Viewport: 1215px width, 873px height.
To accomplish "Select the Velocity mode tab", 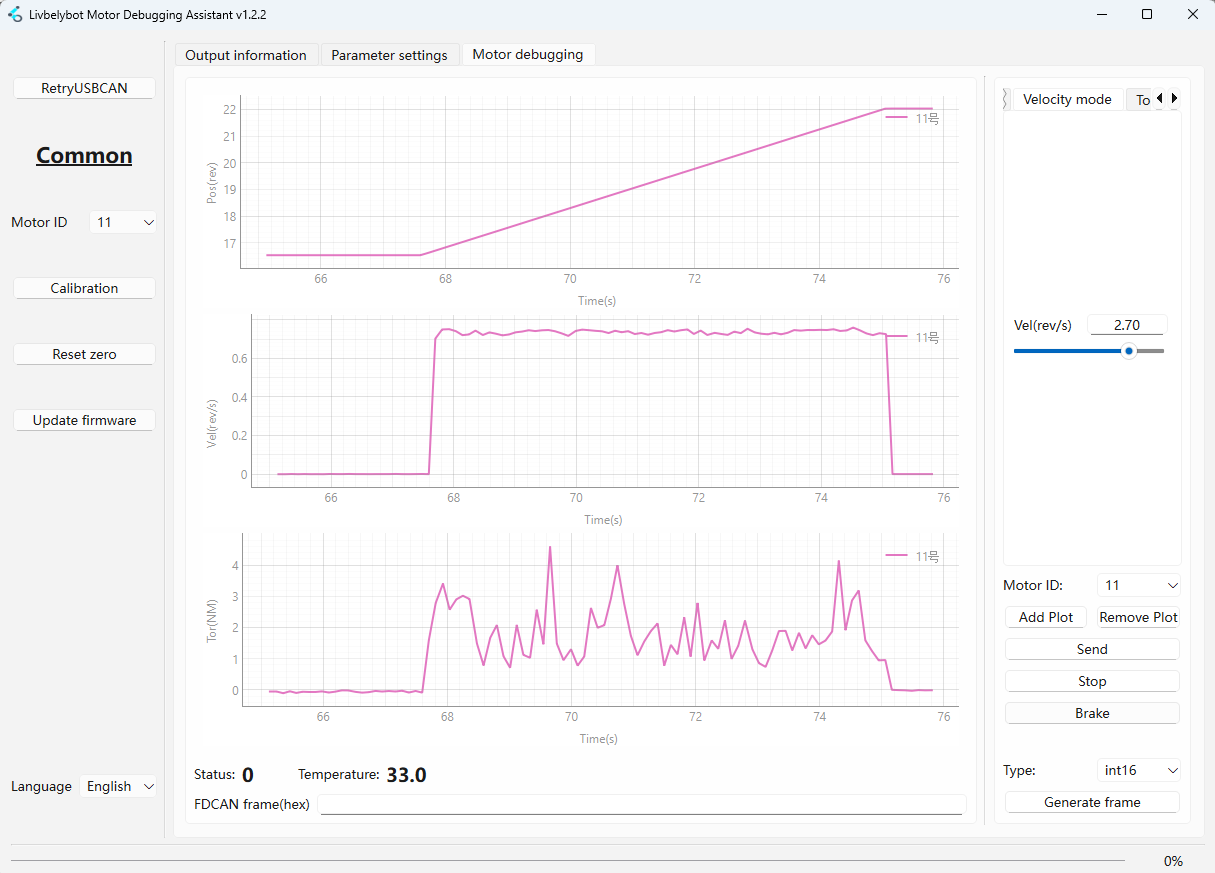I will point(1067,99).
